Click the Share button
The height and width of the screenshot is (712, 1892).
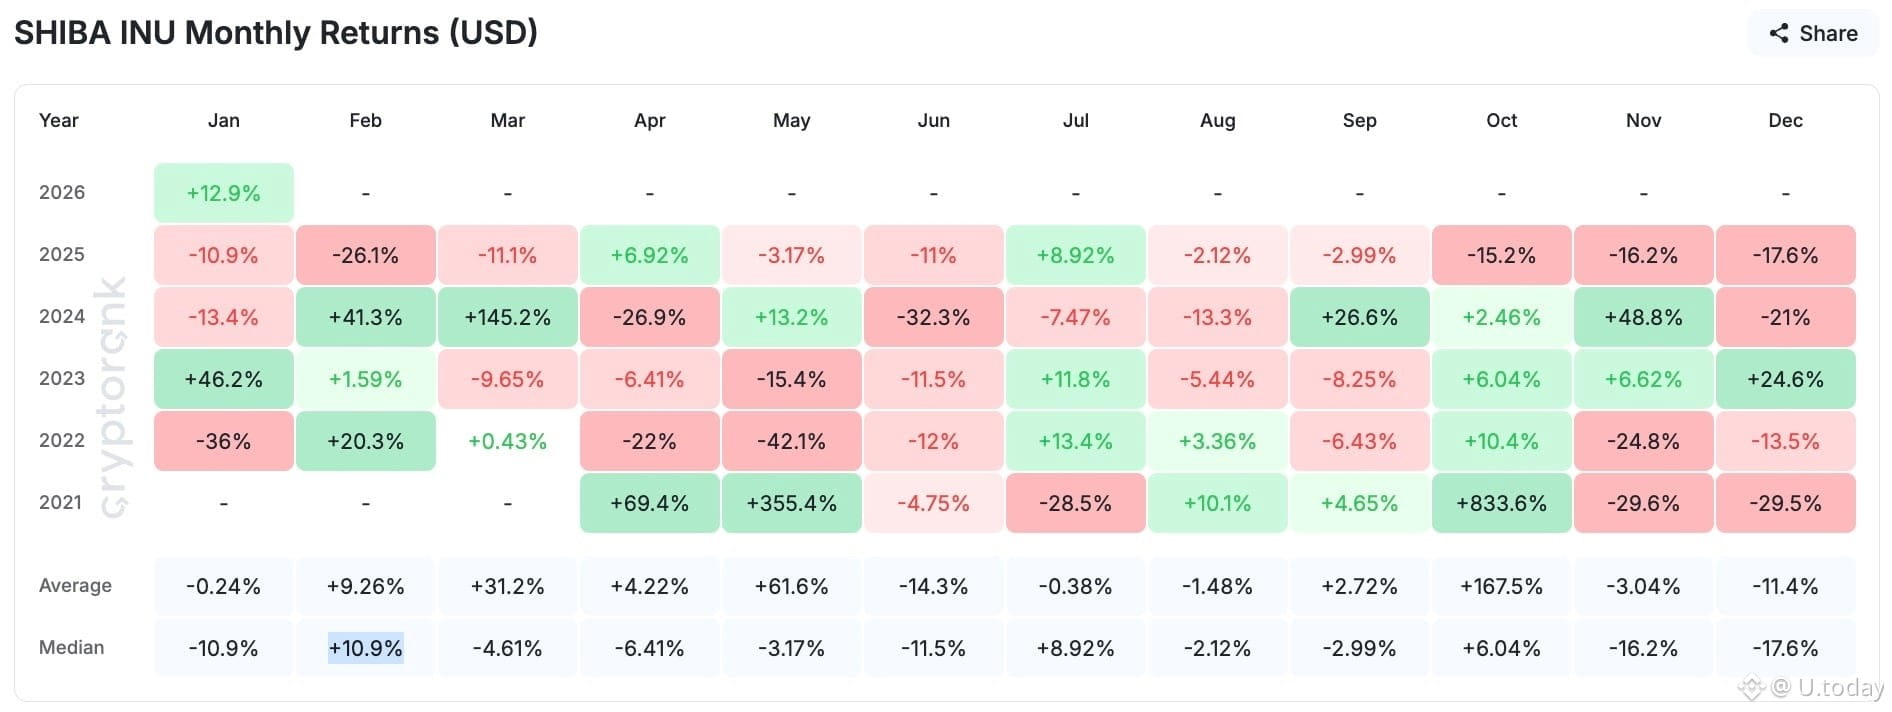click(x=1813, y=33)
